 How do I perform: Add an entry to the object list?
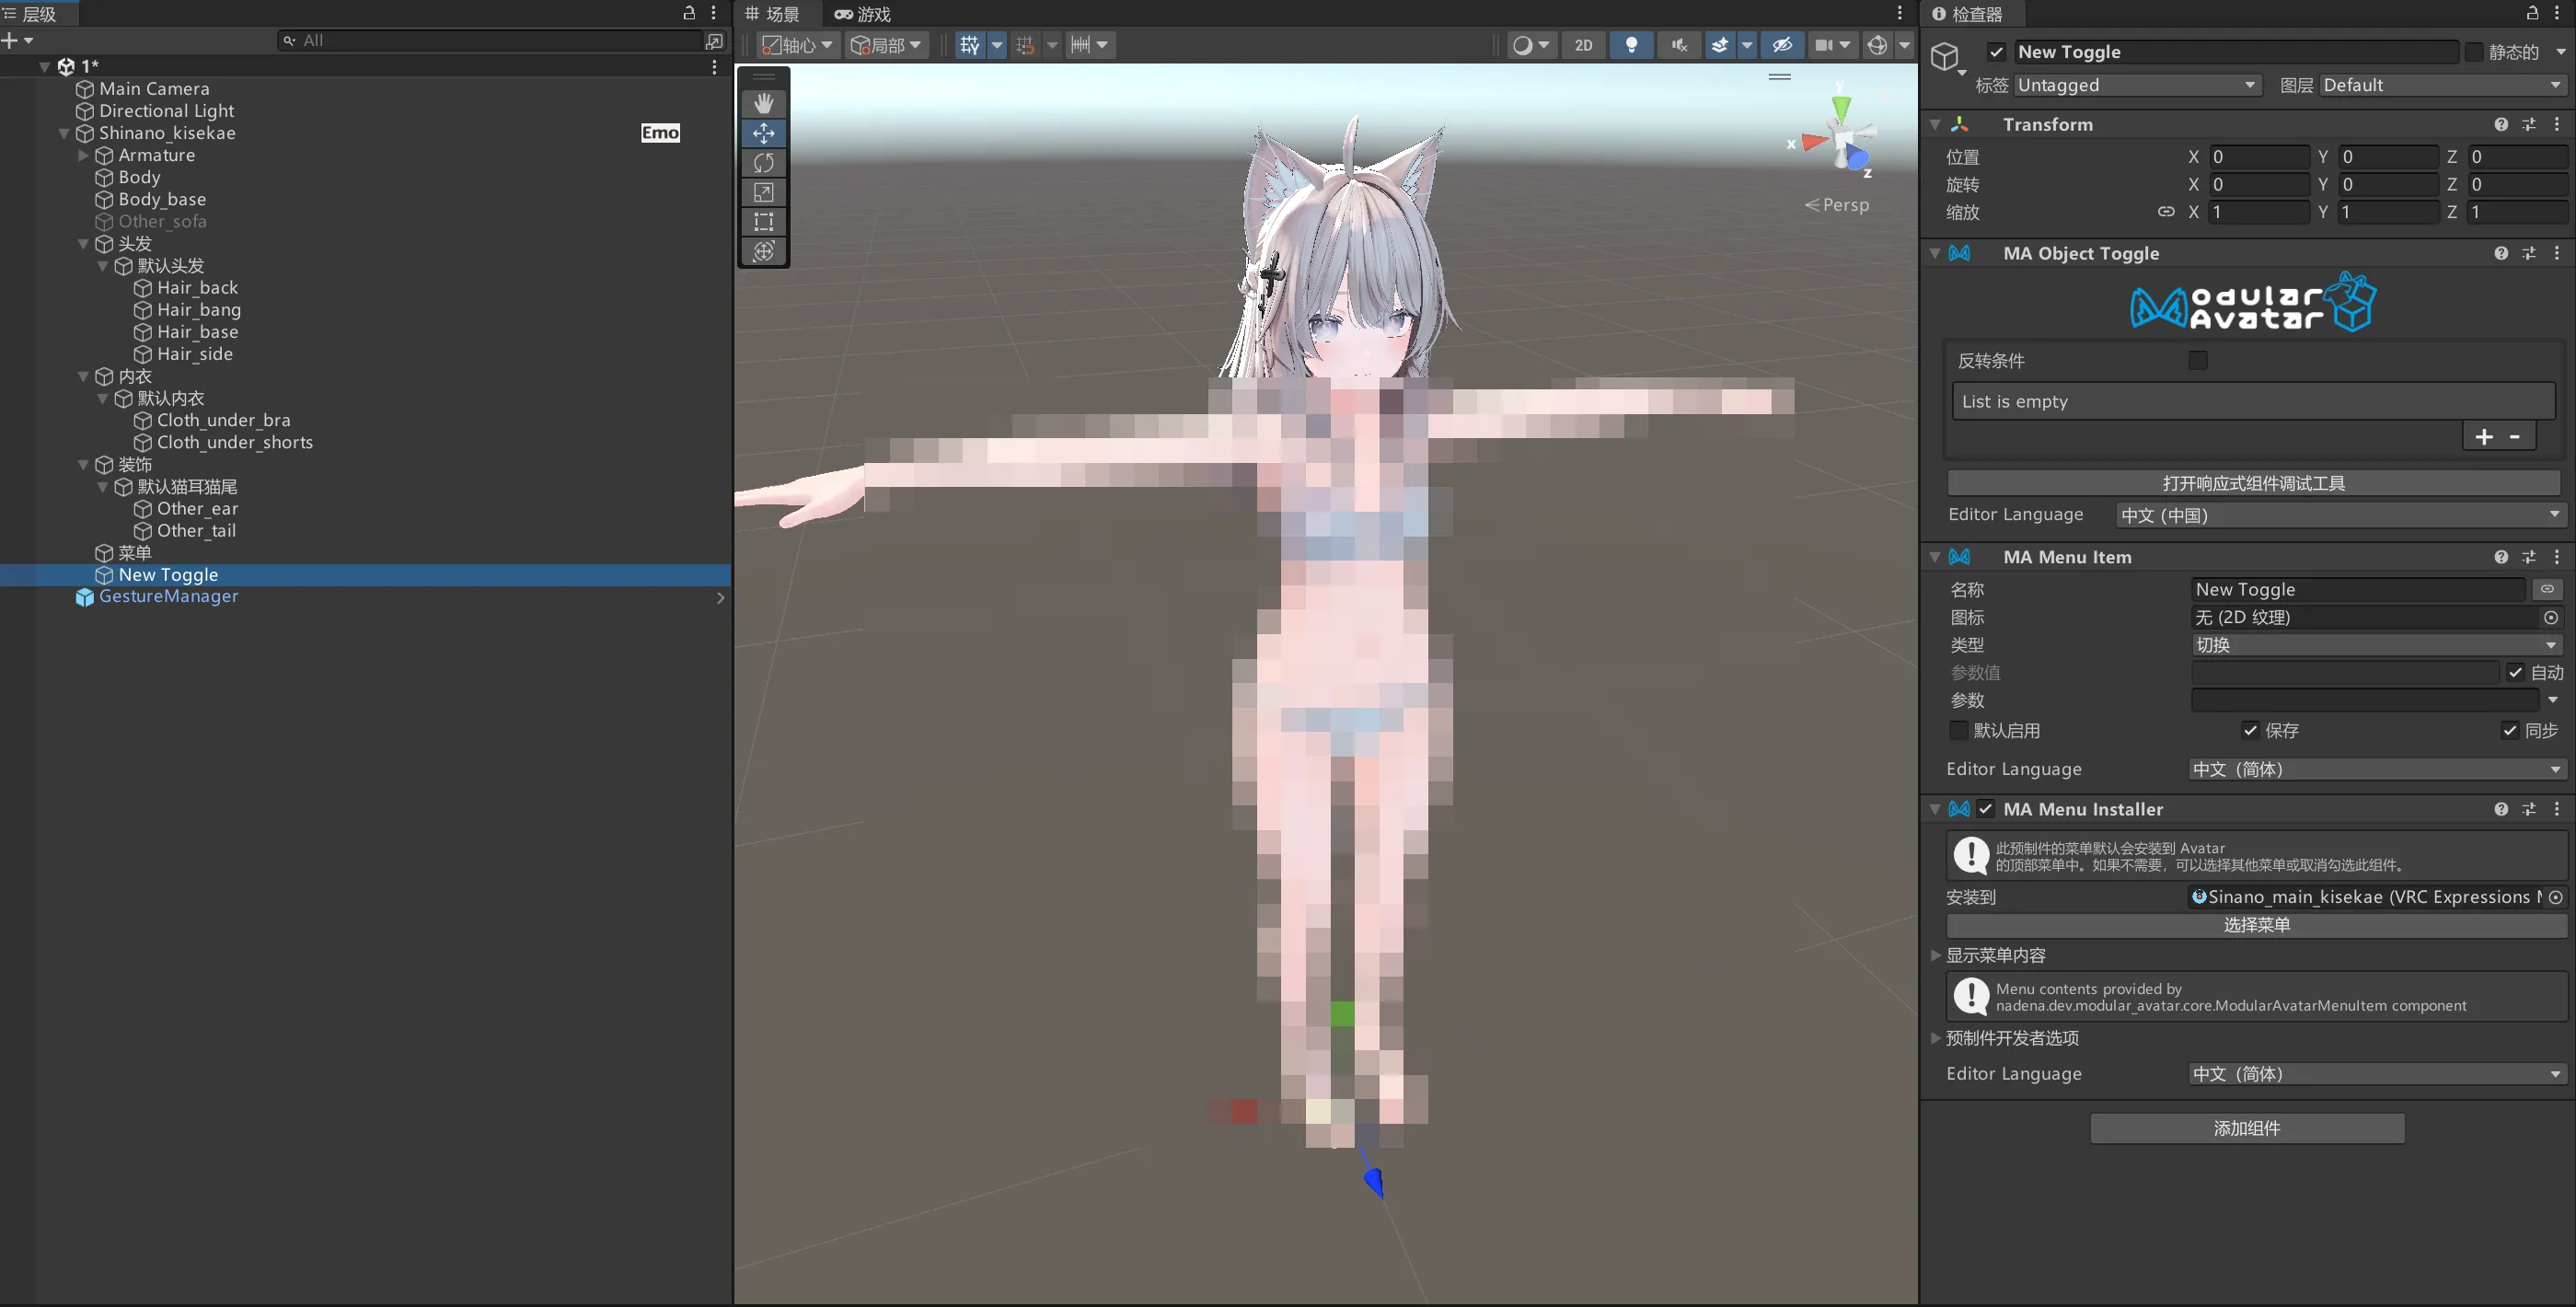coord(2484,437)
